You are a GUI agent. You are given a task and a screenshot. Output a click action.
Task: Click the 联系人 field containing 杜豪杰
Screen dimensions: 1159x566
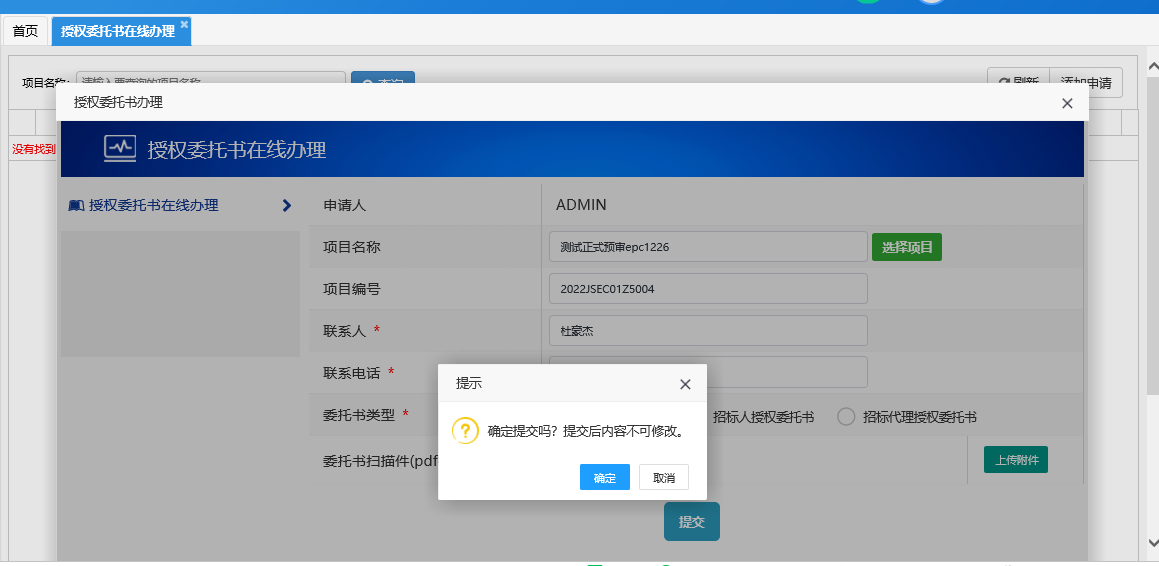point(708,331)
